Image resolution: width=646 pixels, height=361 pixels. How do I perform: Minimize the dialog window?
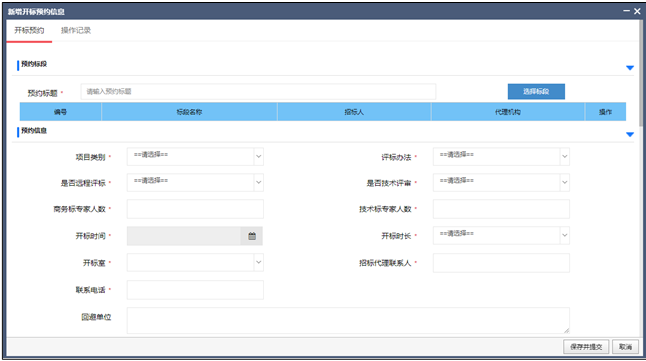[626, 11]
